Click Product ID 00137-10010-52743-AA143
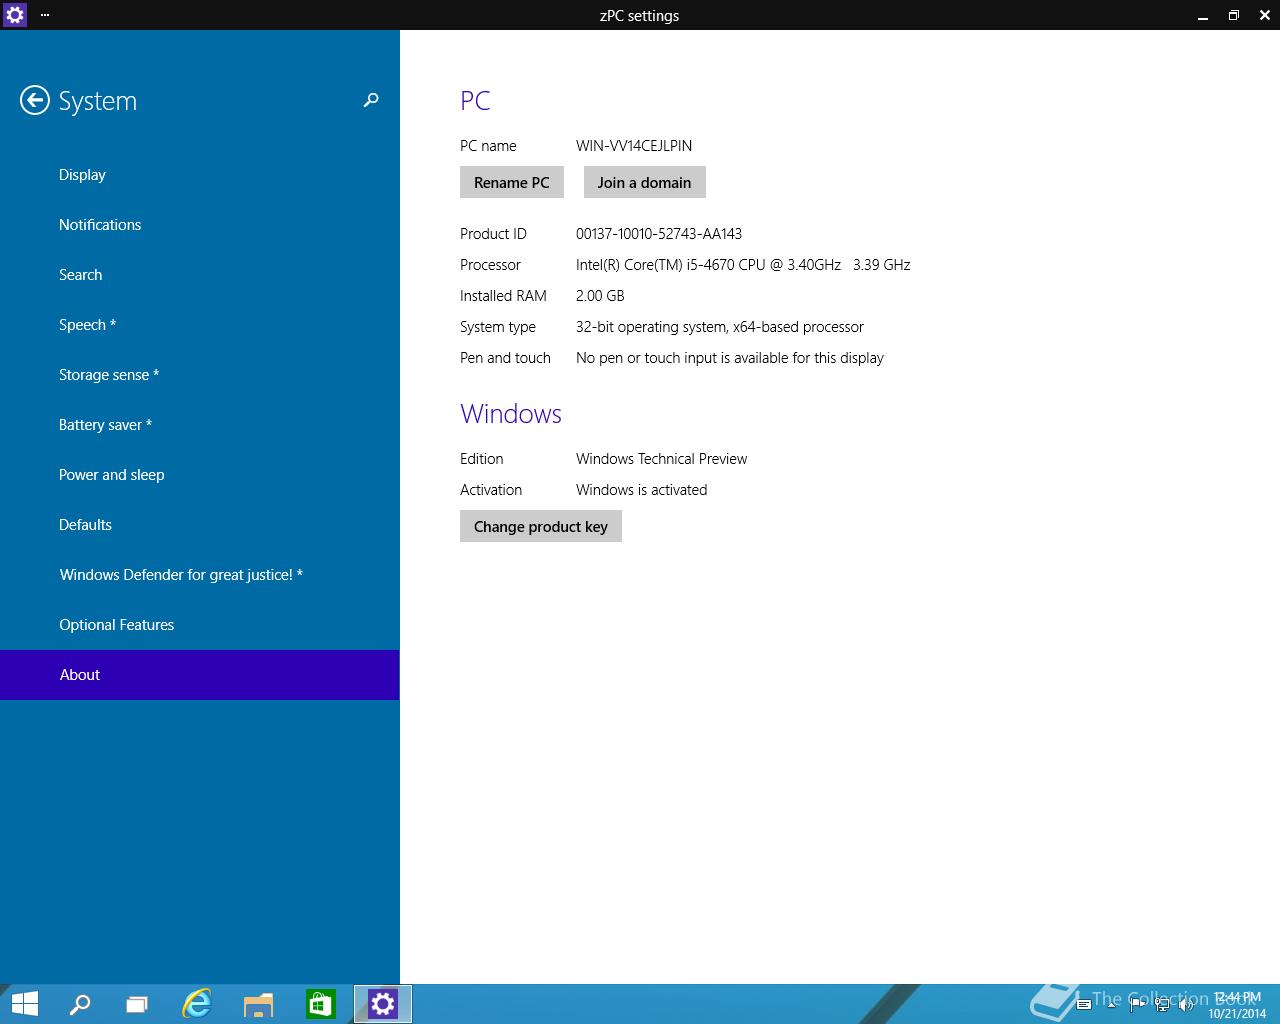Screen dimensions: 1280x1024 pyautogui.click(x=659, y=234)
